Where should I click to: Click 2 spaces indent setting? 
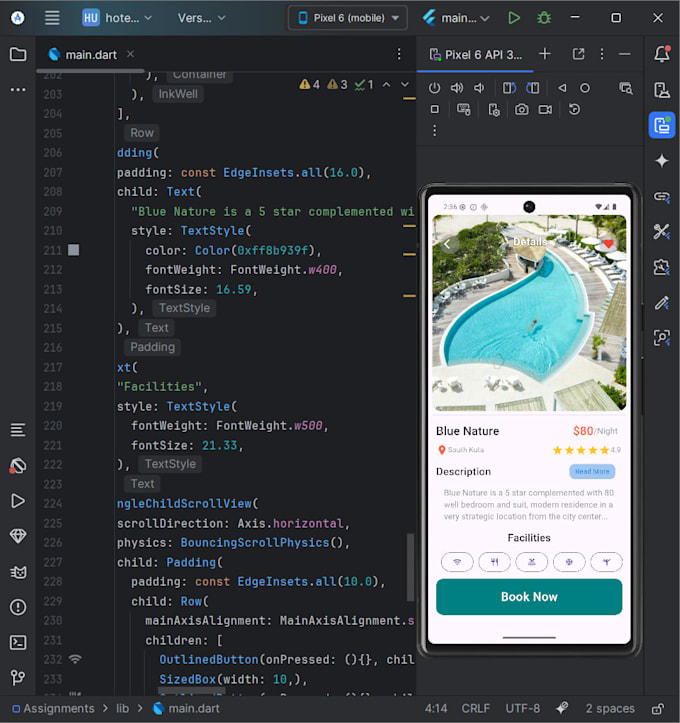609,708
